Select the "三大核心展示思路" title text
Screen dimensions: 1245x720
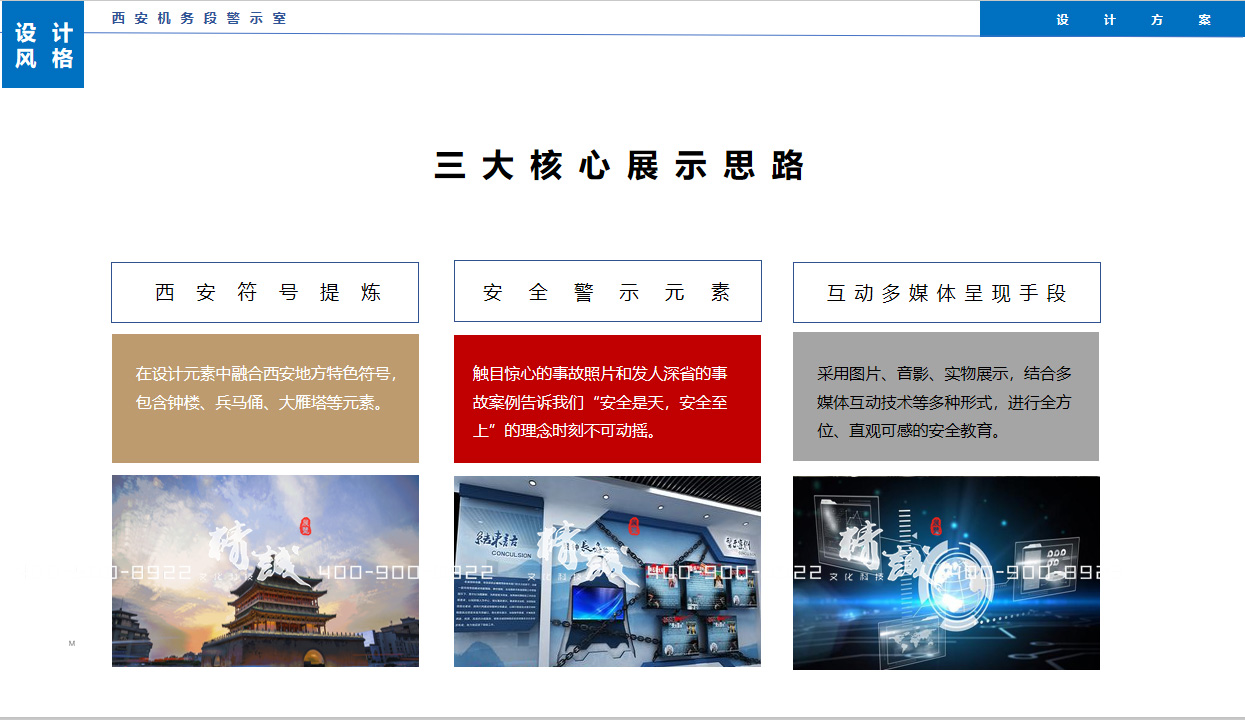[x=620, y=166]
